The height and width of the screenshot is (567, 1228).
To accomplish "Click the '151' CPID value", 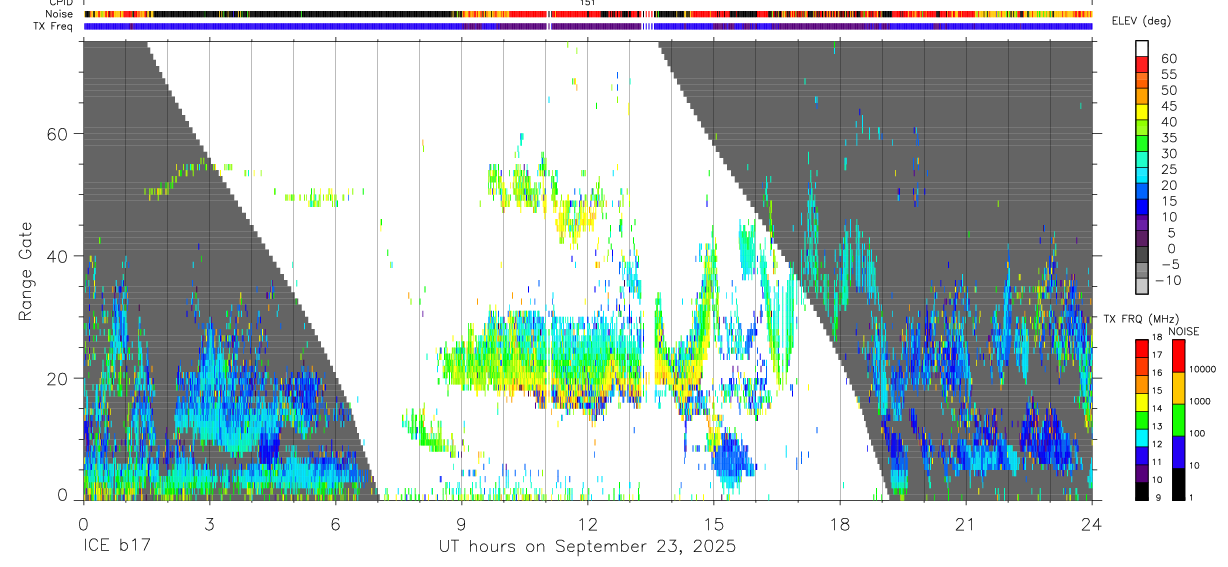I will coord(588,3).
